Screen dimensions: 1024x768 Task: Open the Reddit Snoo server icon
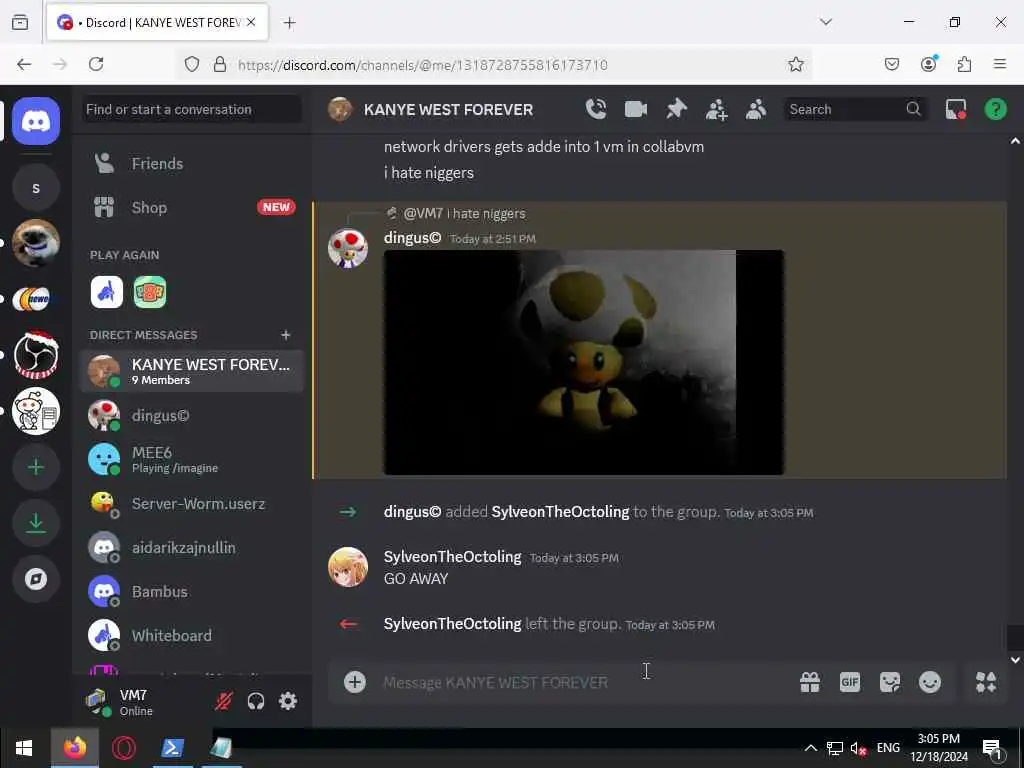(x=36, y=411)
